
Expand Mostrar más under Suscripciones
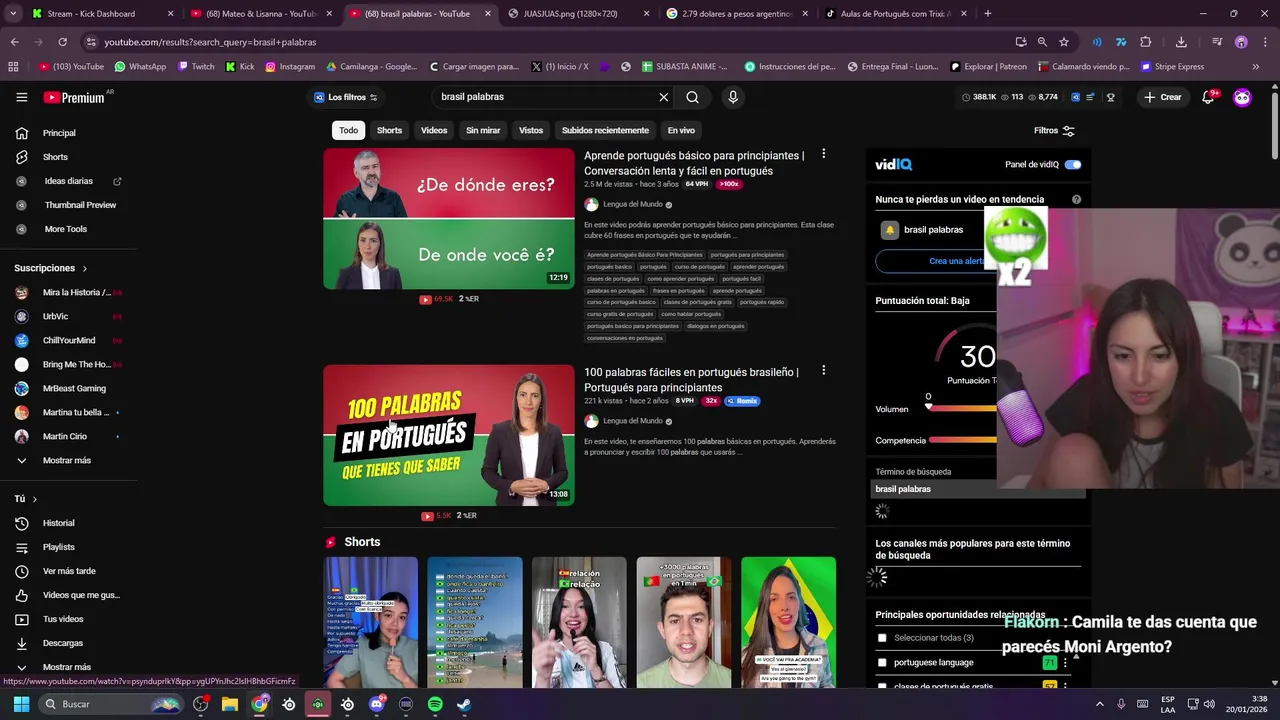tap(66, 460)
